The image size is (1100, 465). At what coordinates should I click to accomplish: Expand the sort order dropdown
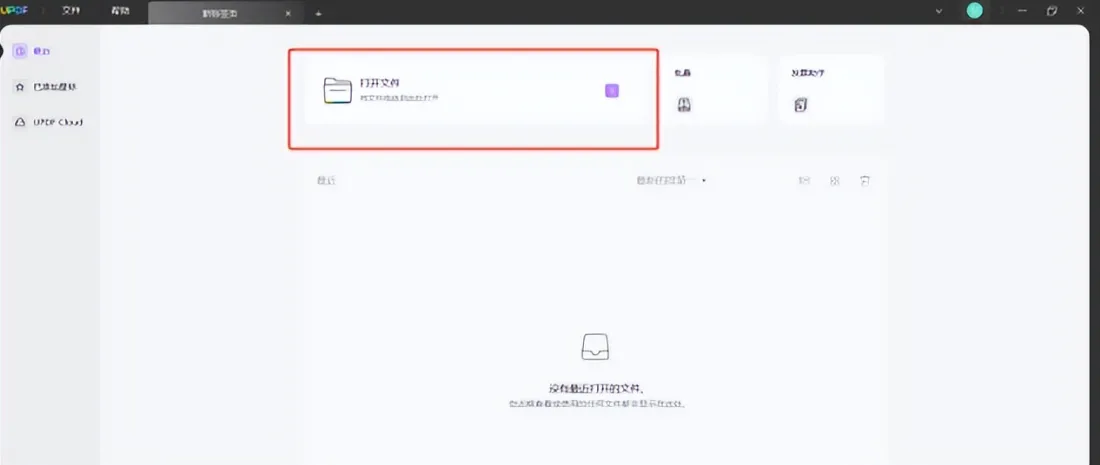pos(671,180)
